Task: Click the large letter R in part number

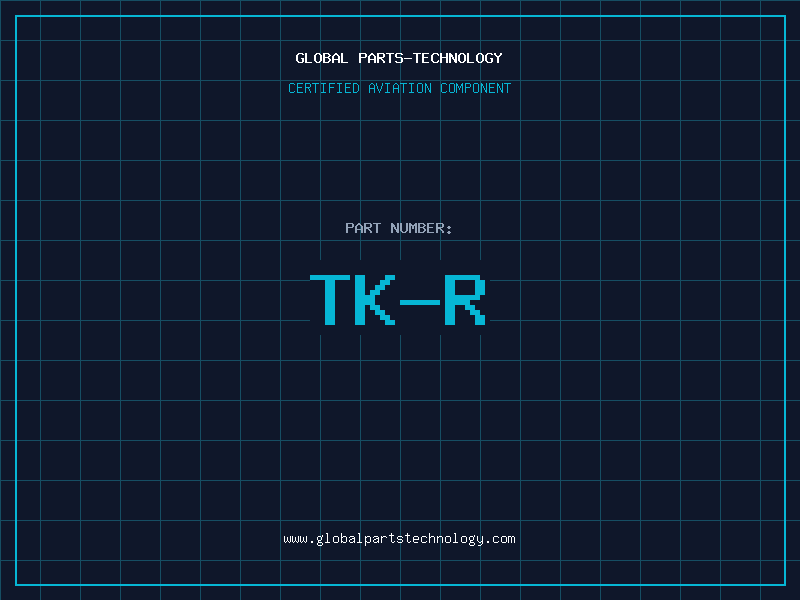Action: tap(464, 300)
